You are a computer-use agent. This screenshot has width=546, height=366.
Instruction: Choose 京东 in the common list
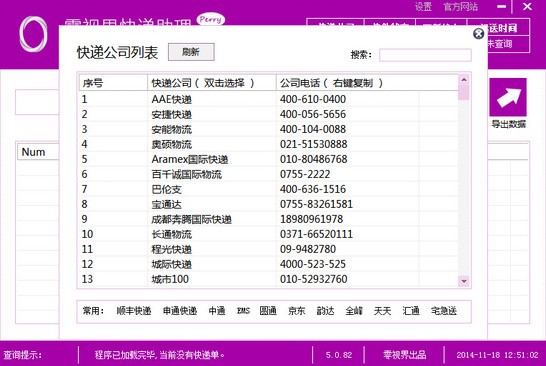297,311
